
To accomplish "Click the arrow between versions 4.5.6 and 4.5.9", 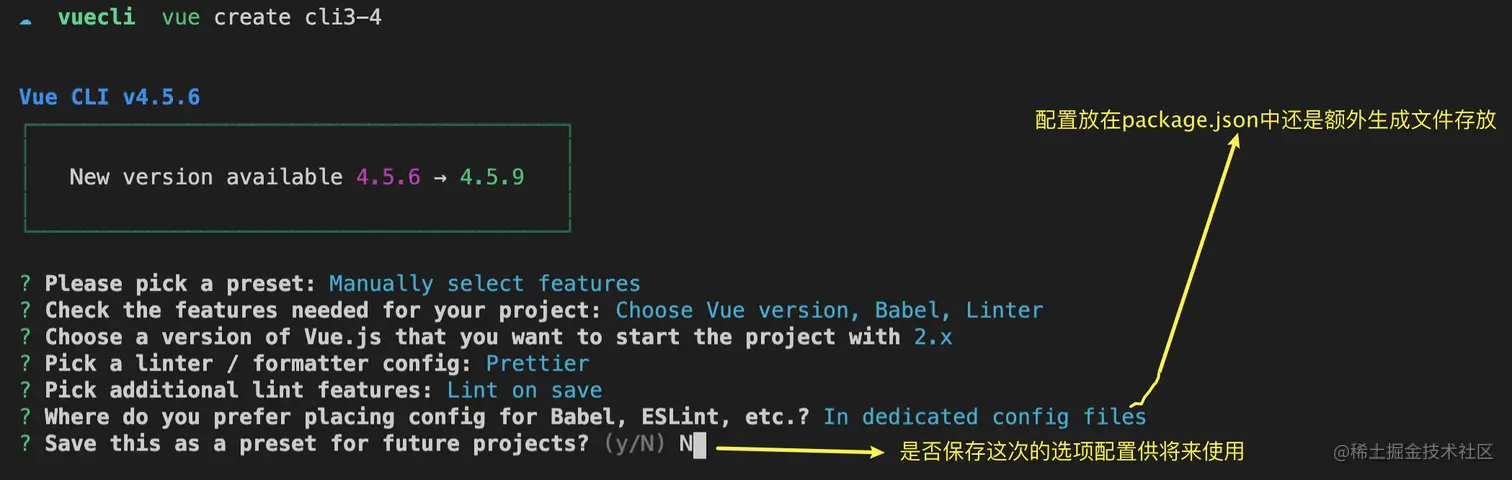I will (441, 178).
